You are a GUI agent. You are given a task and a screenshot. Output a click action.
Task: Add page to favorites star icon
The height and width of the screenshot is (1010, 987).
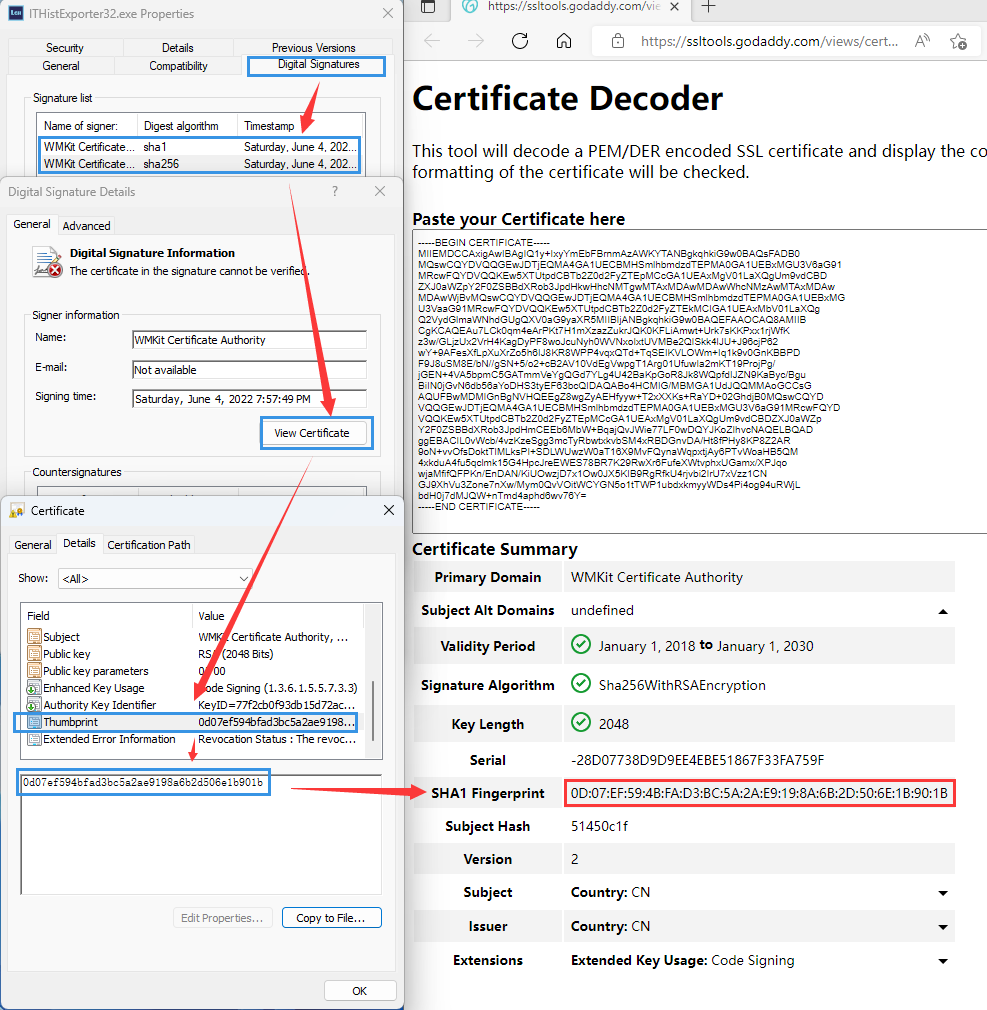(x=958, y=41)
